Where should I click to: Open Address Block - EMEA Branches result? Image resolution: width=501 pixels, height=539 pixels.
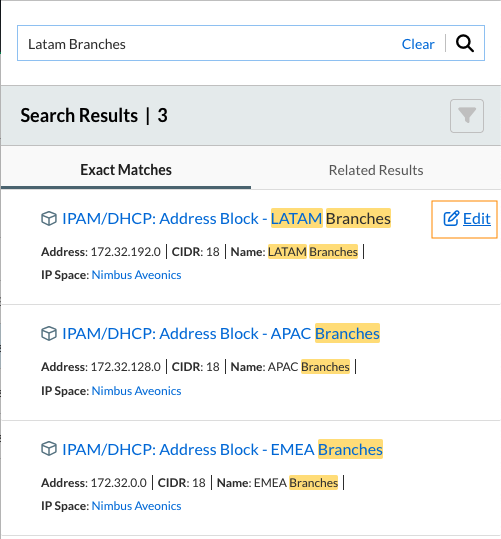tap(222, 449)
